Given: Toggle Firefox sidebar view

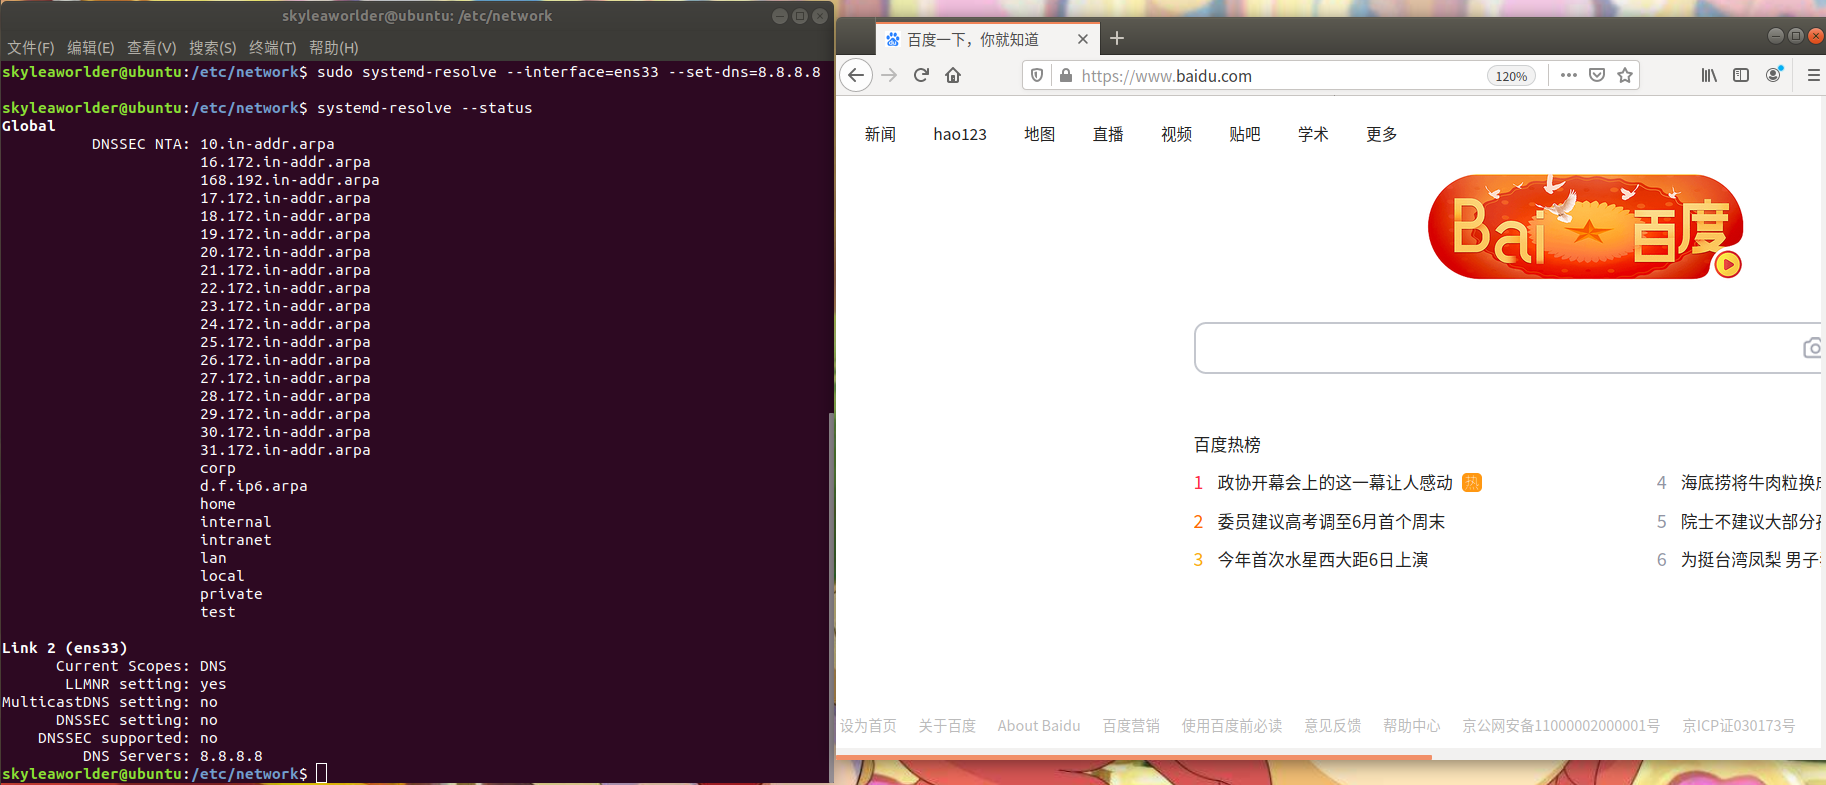Looking at the screenshot, I should (1741, 75).
